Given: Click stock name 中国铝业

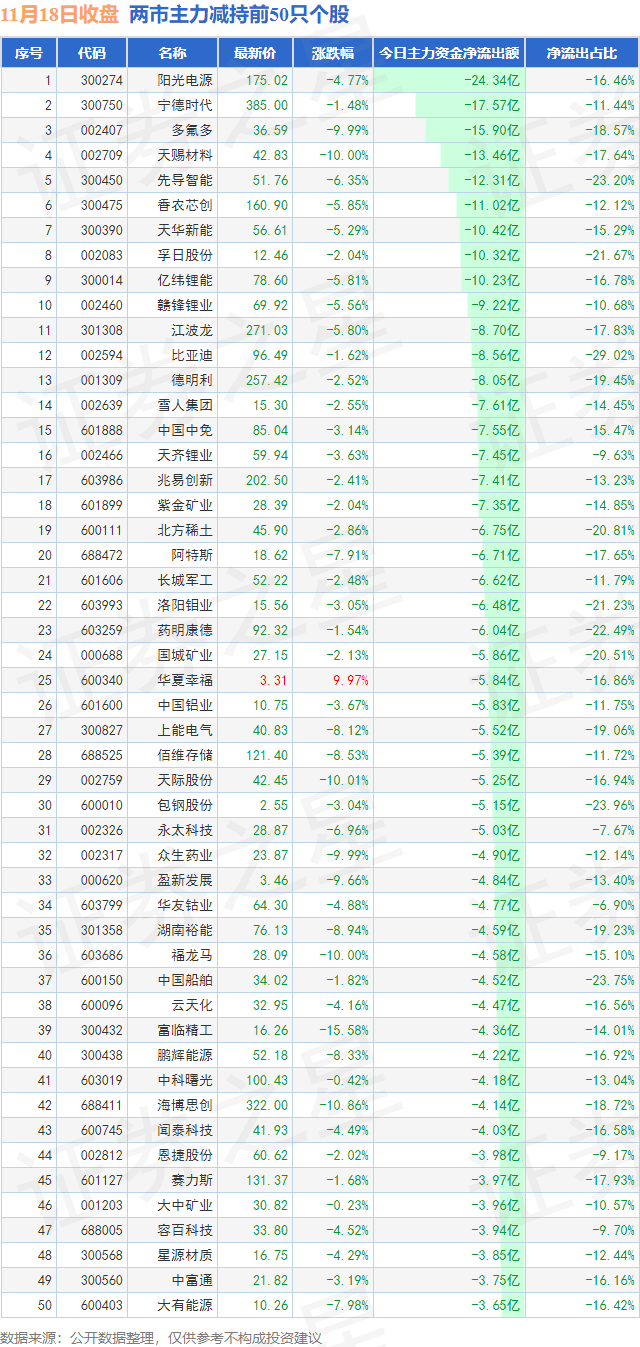Looking at the screenshot, I should click(x=185, y=705).
